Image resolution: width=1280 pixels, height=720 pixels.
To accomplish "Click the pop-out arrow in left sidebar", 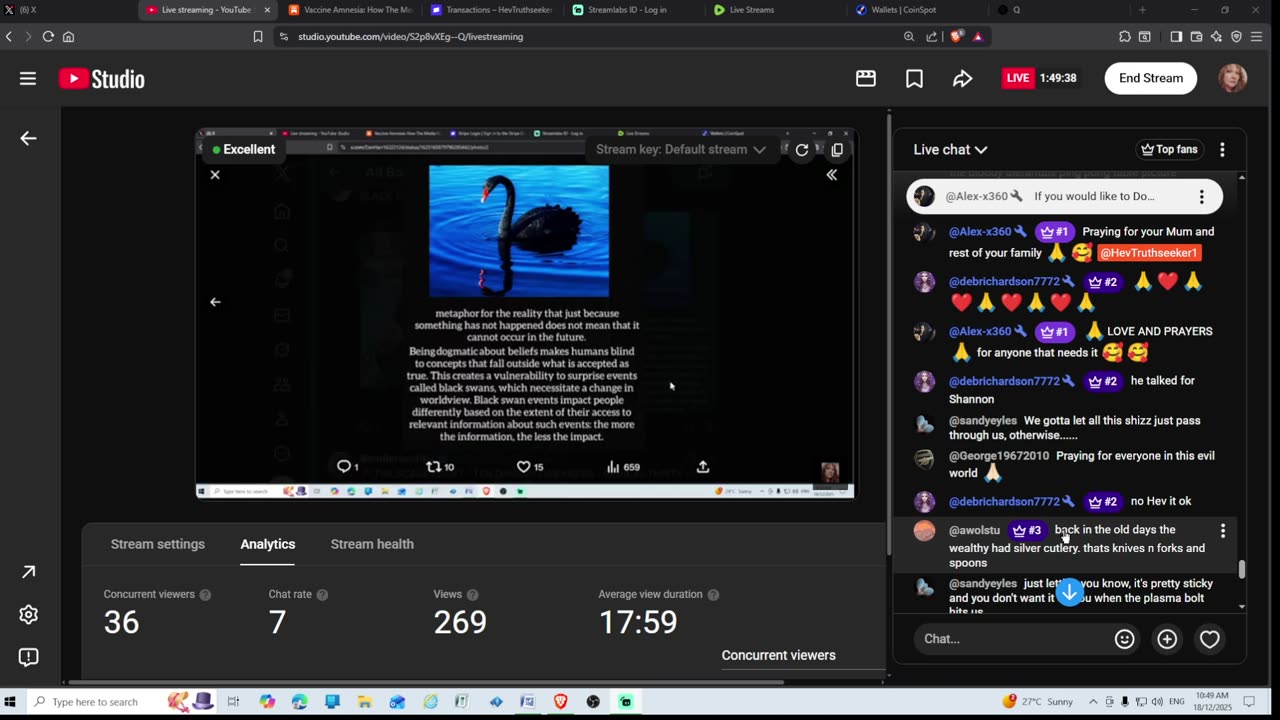I will (28, 572).
